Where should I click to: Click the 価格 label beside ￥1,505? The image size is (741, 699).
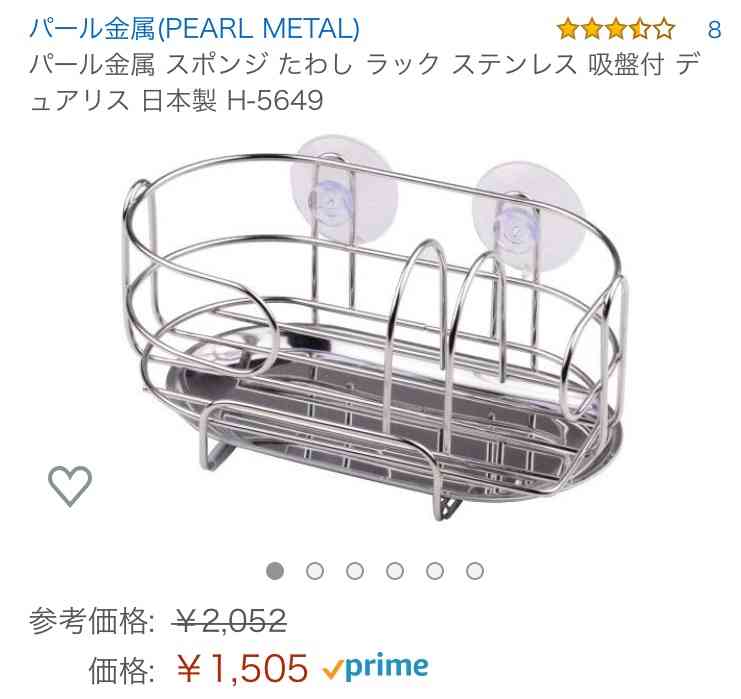(121, 669)
